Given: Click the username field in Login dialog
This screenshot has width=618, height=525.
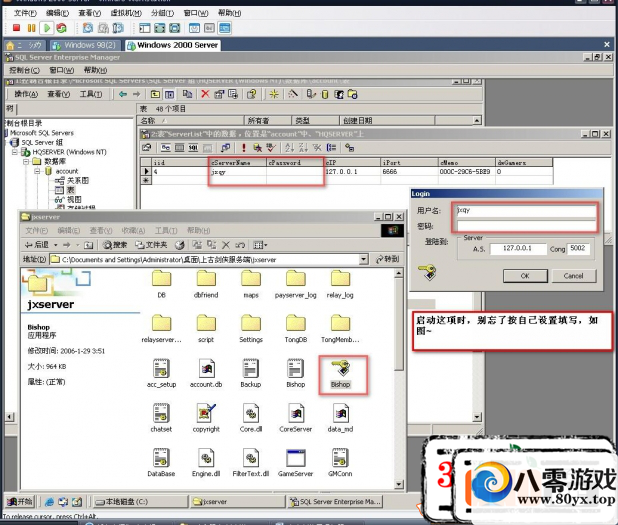Looking at the screenshot, I should pos(526,210).
